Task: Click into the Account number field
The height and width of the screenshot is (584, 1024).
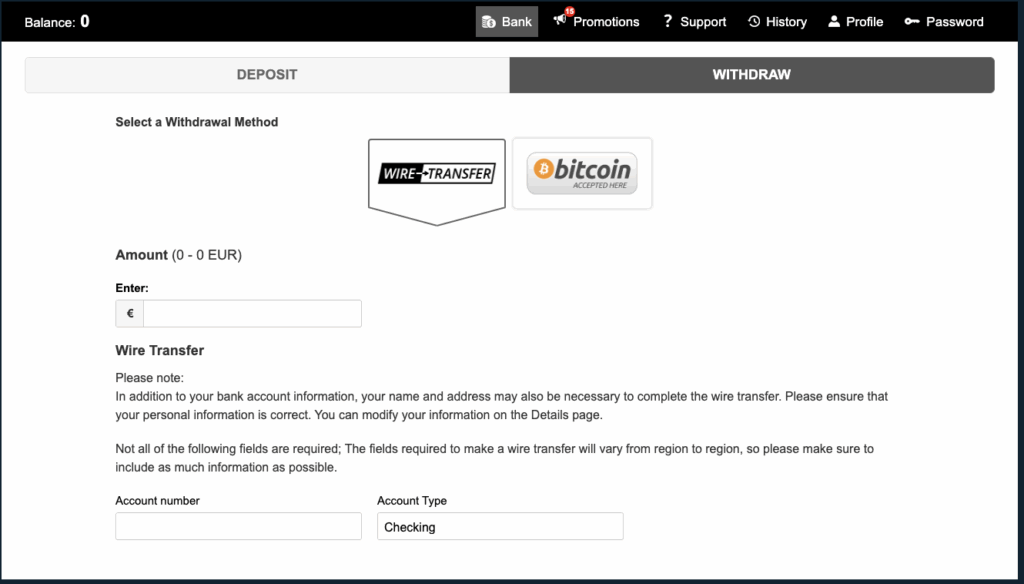Action: coord(238,527)
